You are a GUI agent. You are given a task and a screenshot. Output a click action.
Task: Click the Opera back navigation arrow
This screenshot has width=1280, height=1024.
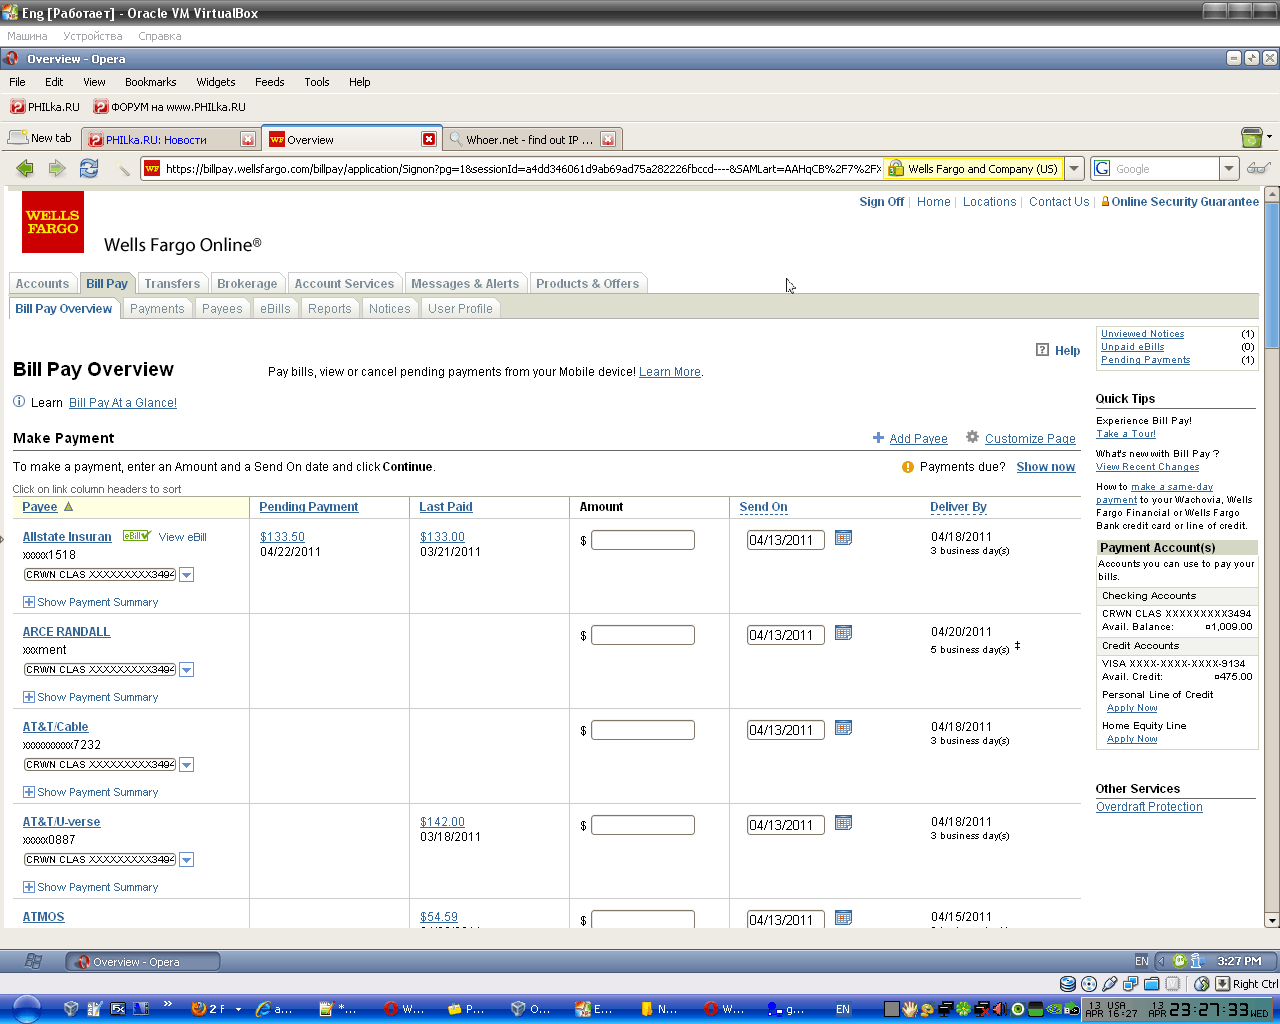pos(25,168)
